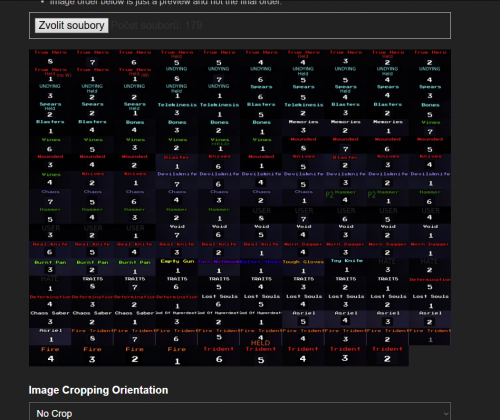Click the Zvolit soubory file chooser button

coord(72,25)
